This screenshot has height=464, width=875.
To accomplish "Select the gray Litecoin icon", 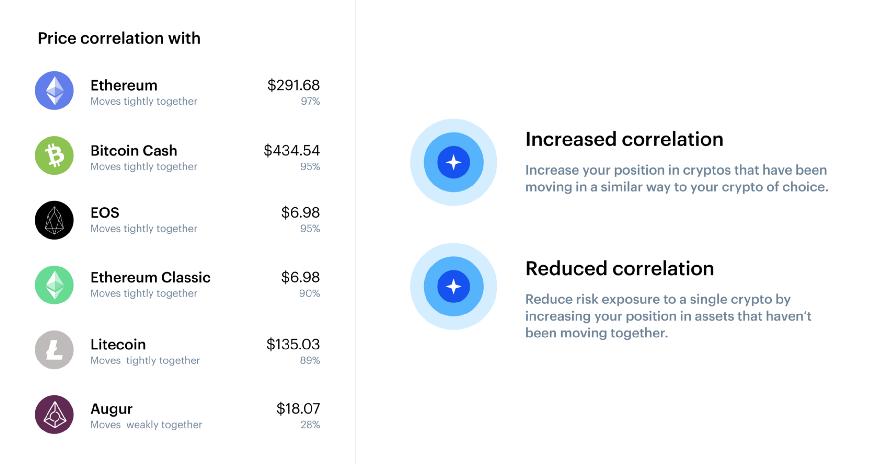I will click(x=55, y=349).
